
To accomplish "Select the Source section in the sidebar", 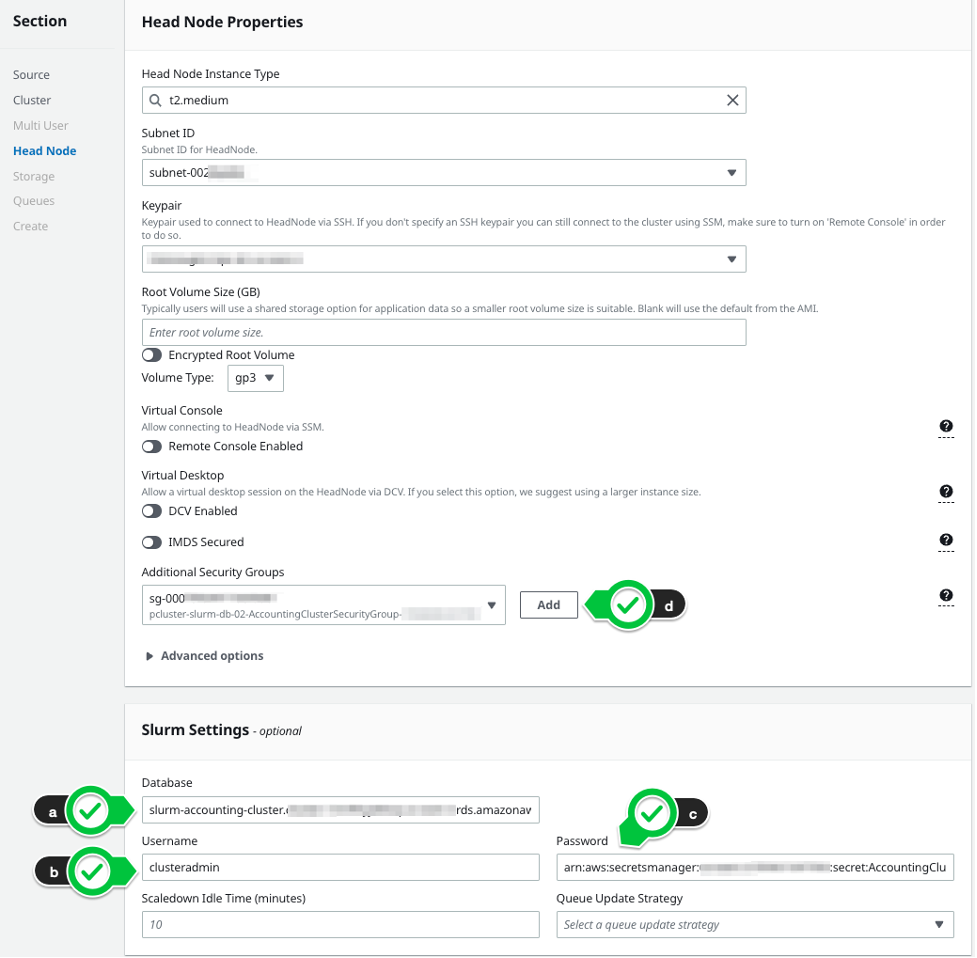I will [x=30, y=74].
